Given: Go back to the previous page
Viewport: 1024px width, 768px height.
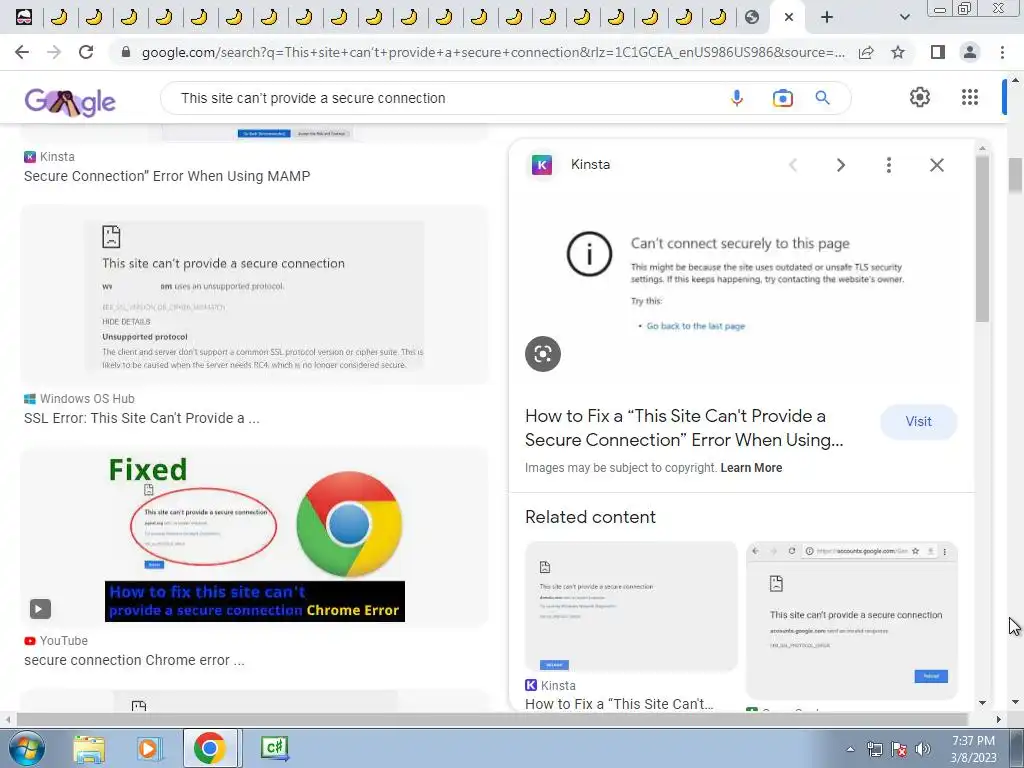Looking at the screenshot, I should click(22, 52).
